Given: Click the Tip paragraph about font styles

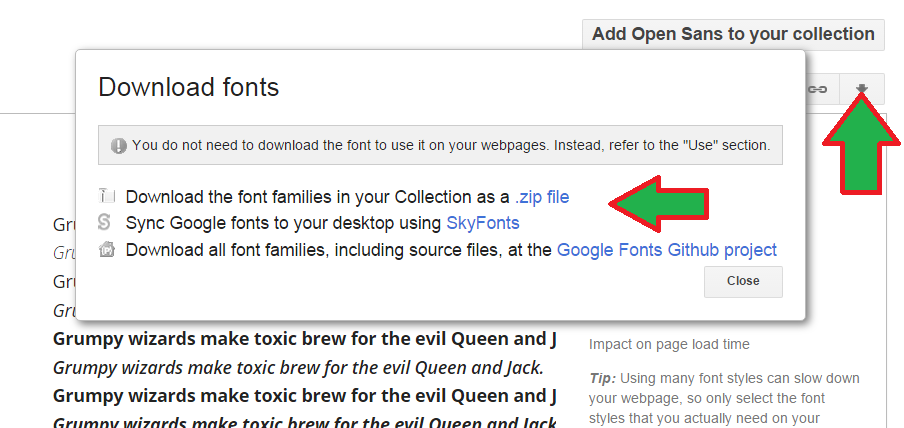Looking at the screenshot, I should 722,398.
